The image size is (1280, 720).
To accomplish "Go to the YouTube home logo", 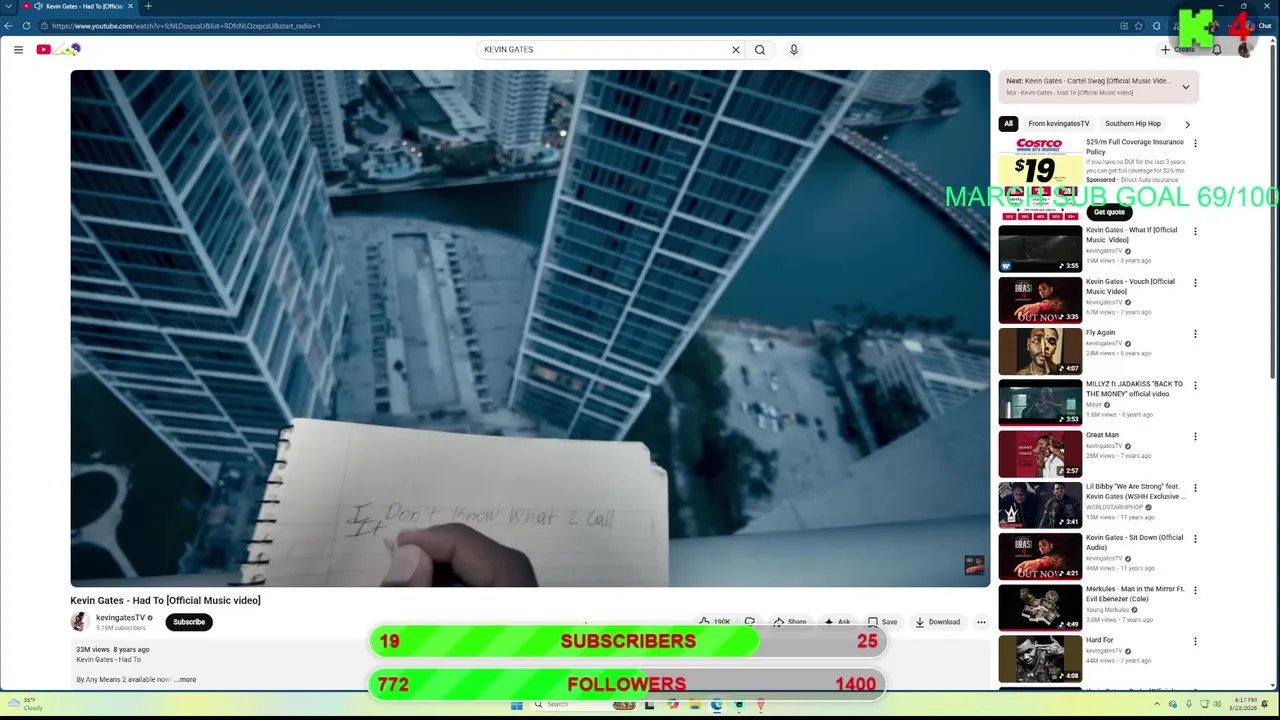I will coord(58,49).
